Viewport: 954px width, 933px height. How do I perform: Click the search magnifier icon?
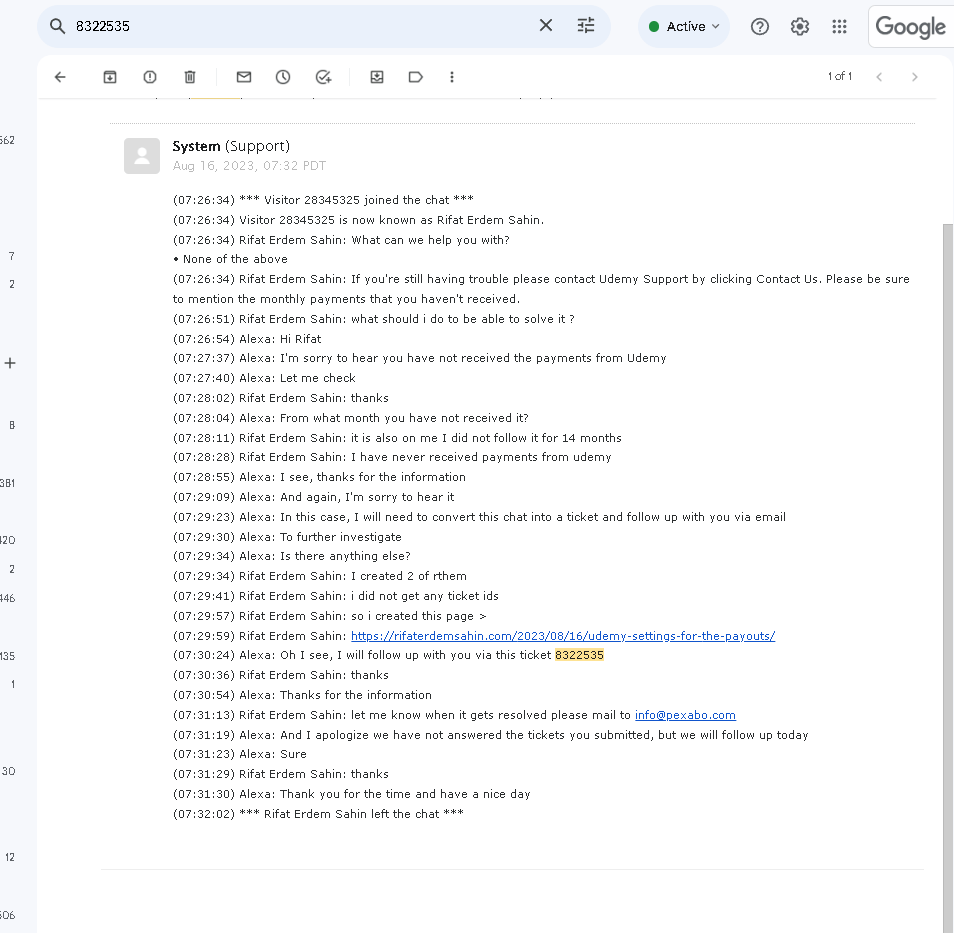[x=57, y=26]
